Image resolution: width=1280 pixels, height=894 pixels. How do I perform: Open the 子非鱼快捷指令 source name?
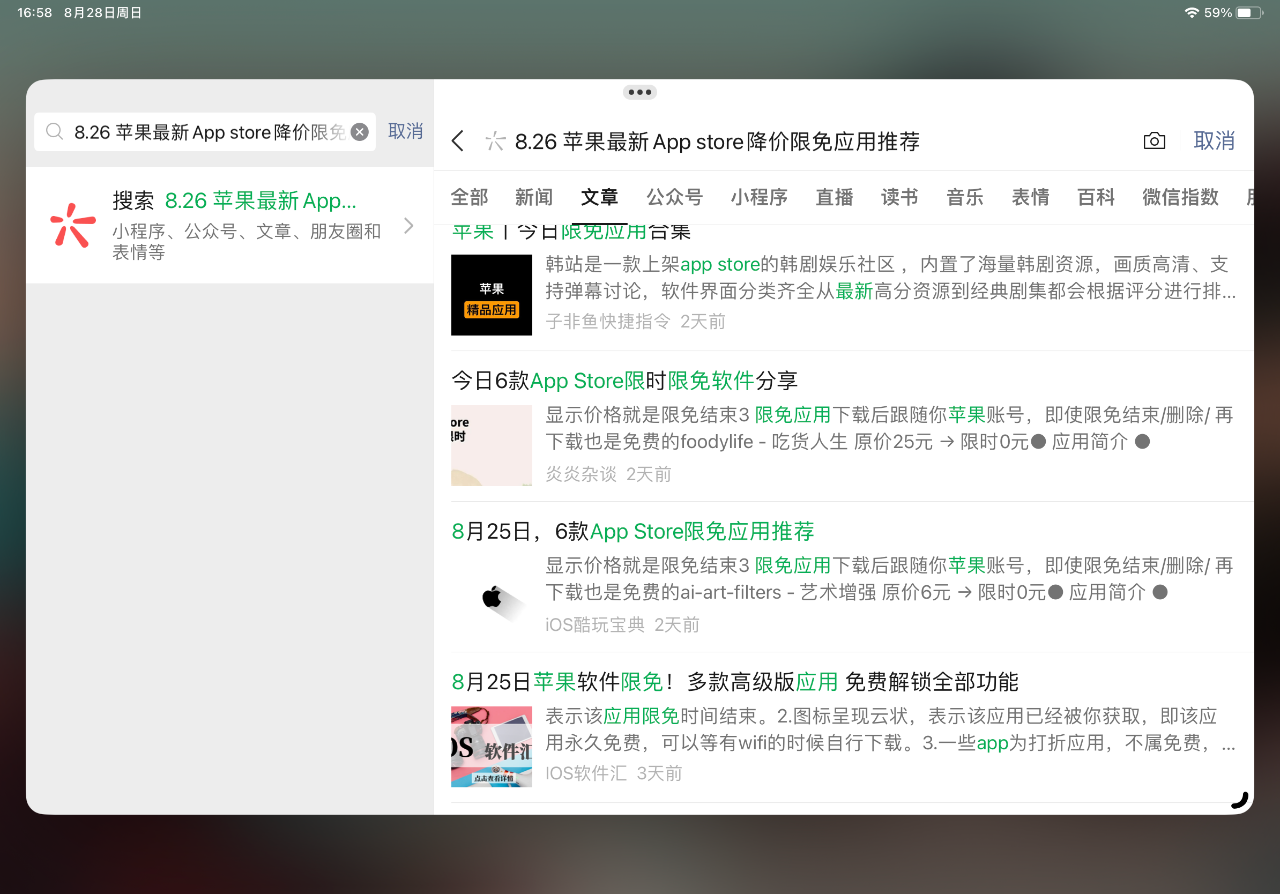608,321
